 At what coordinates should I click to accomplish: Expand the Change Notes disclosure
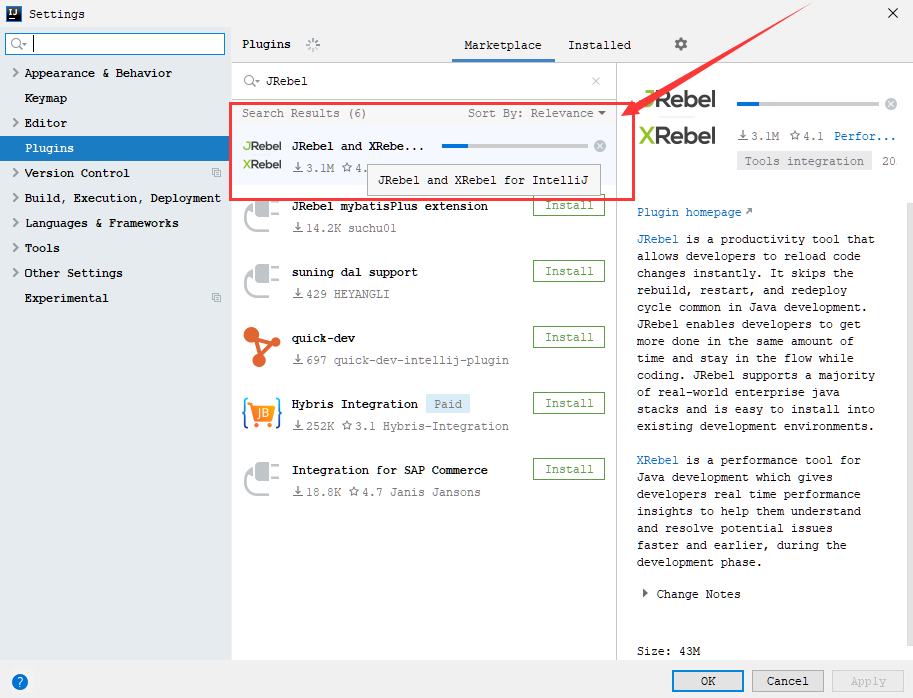pyautogui.click(x=645, y=594)
